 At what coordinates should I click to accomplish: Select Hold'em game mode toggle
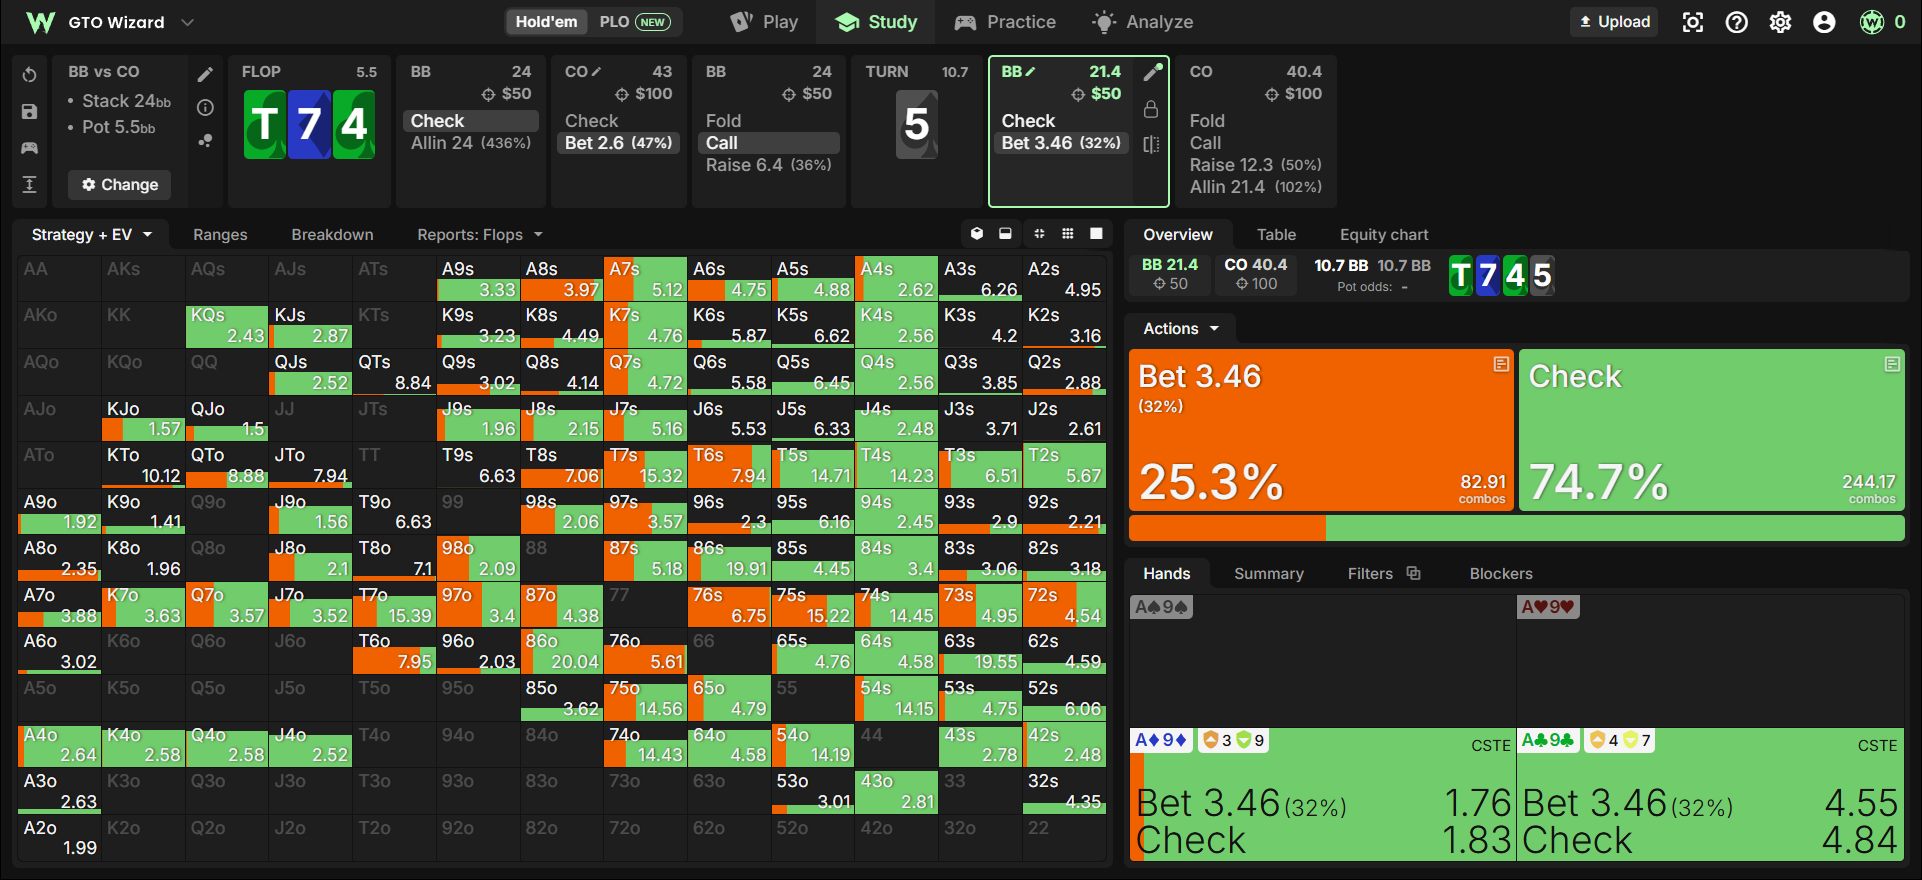(x=546, y=22)
